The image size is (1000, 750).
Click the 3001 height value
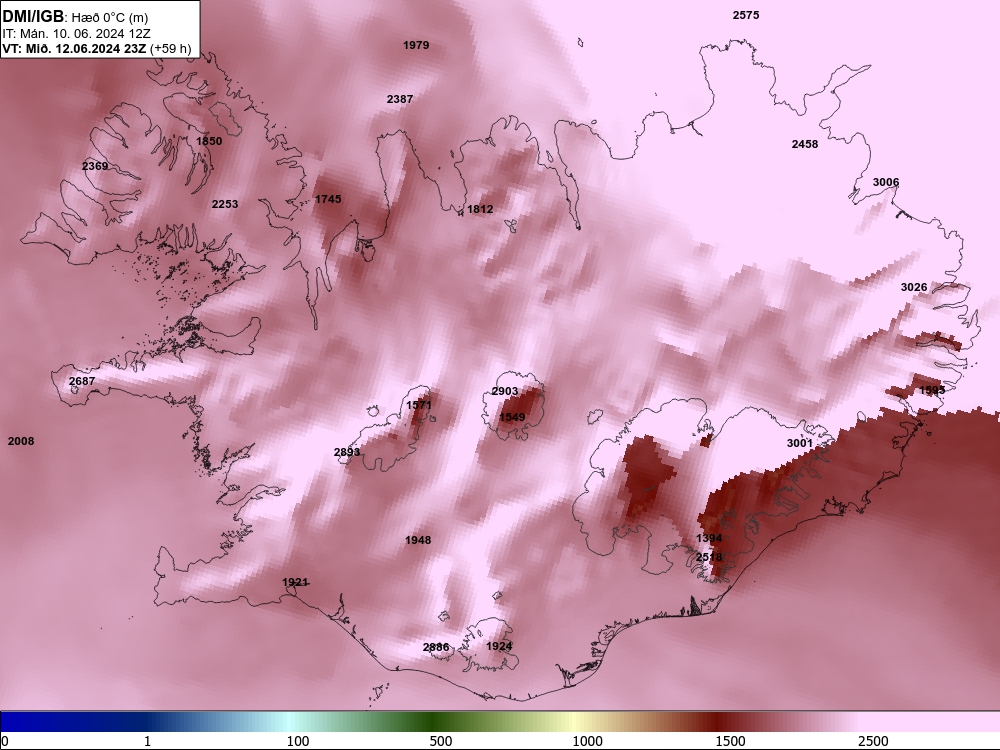pos(800,443)
